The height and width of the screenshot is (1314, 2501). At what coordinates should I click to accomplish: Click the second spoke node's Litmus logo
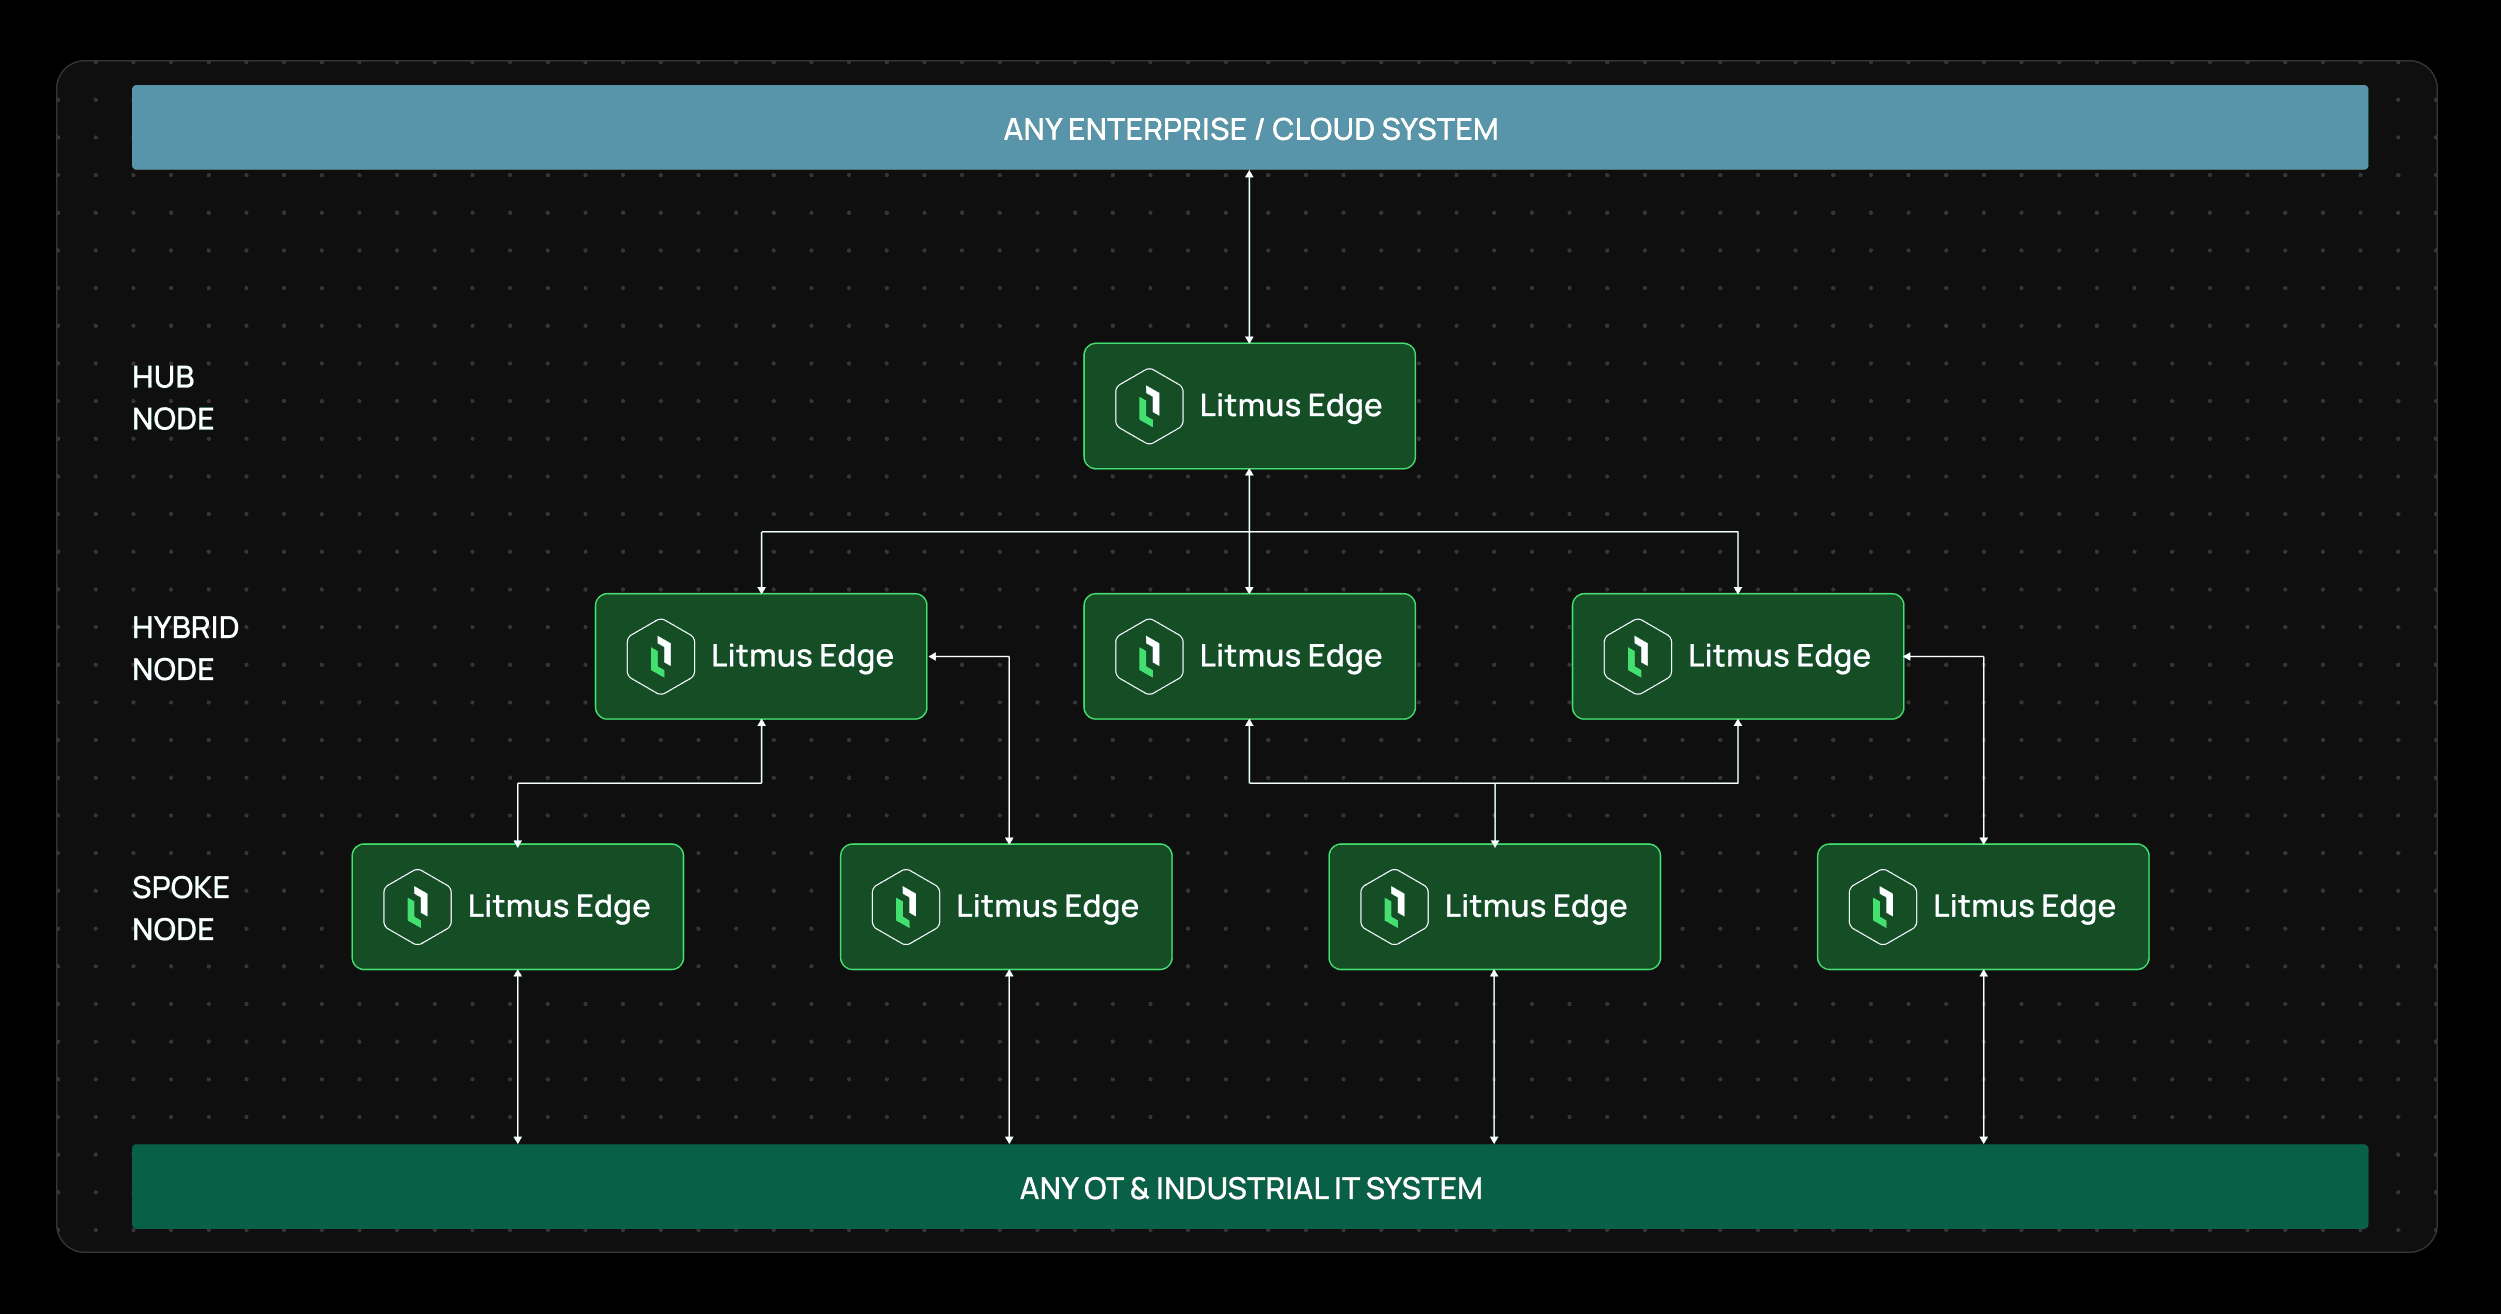coord(905,907)
